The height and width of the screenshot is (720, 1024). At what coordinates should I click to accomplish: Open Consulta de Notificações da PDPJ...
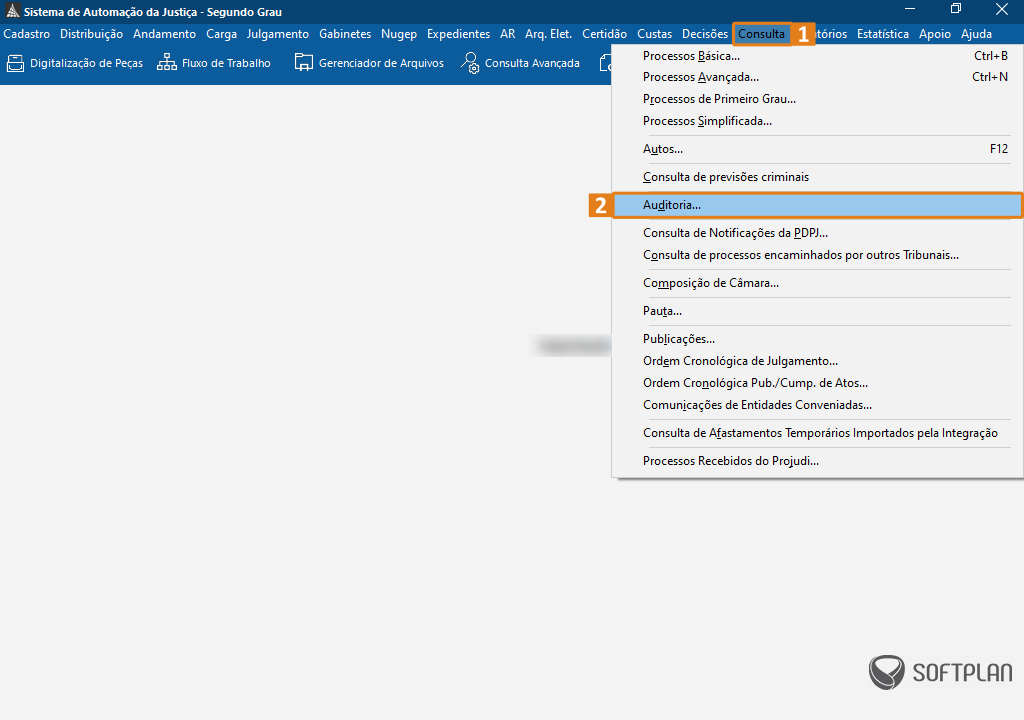click(x=817, y=233)
